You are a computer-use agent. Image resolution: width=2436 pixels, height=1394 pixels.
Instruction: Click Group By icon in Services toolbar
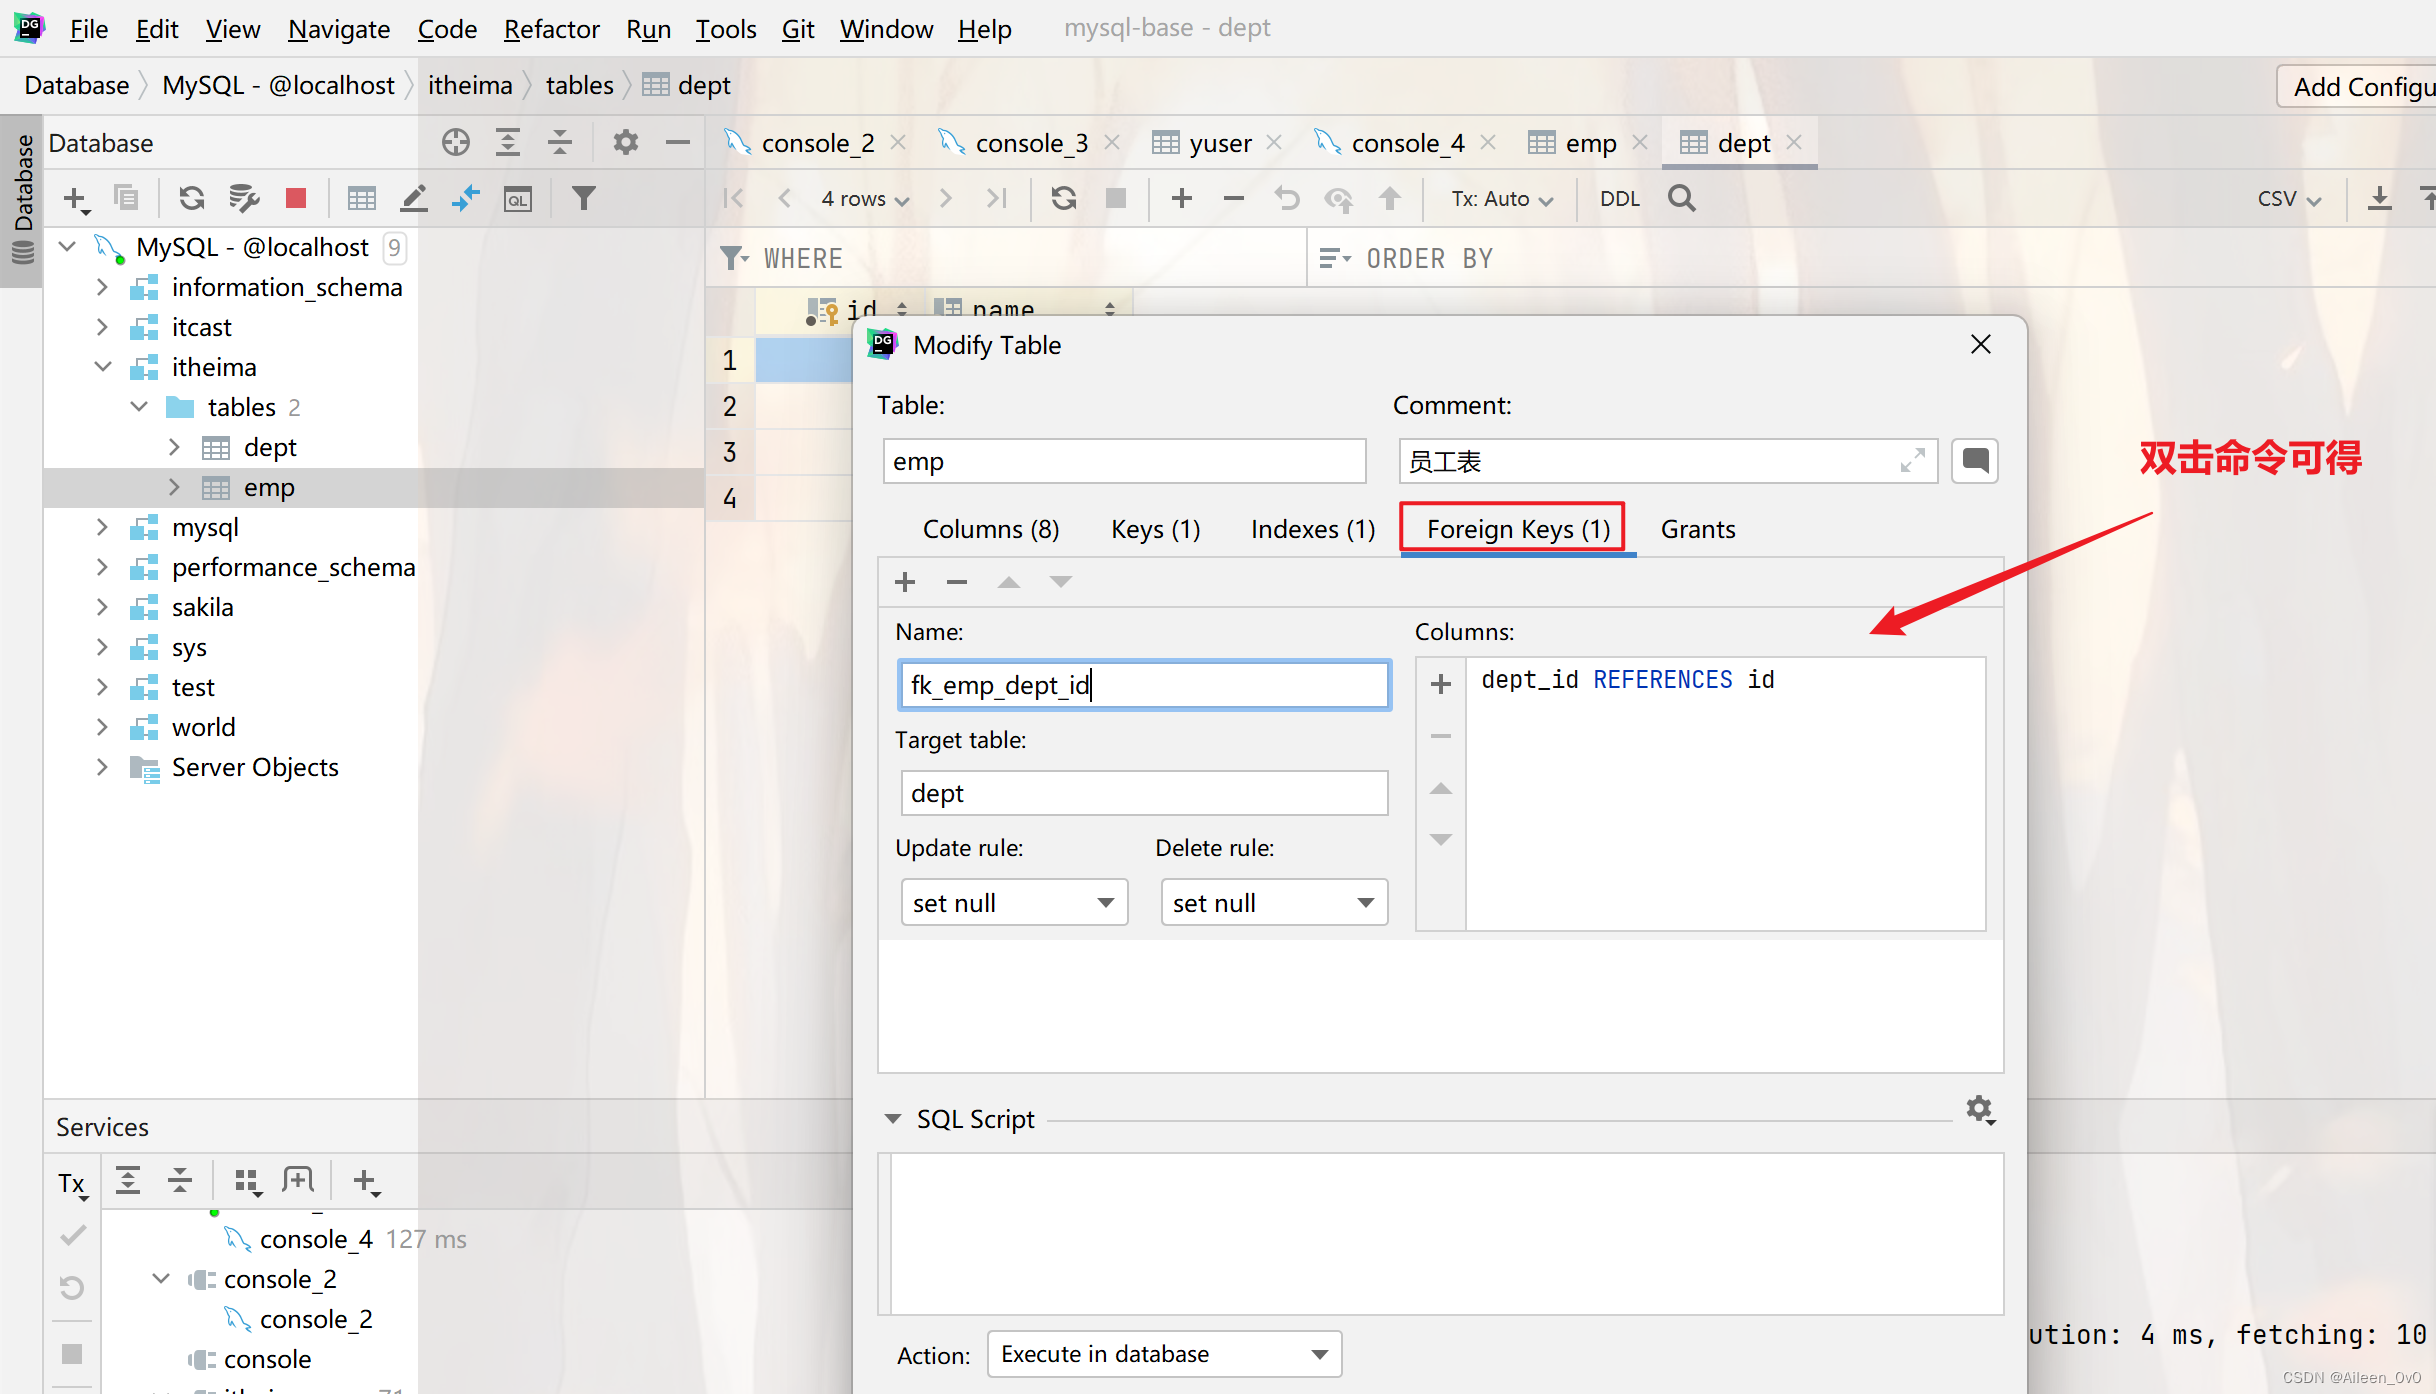[x=247, y=1182]
